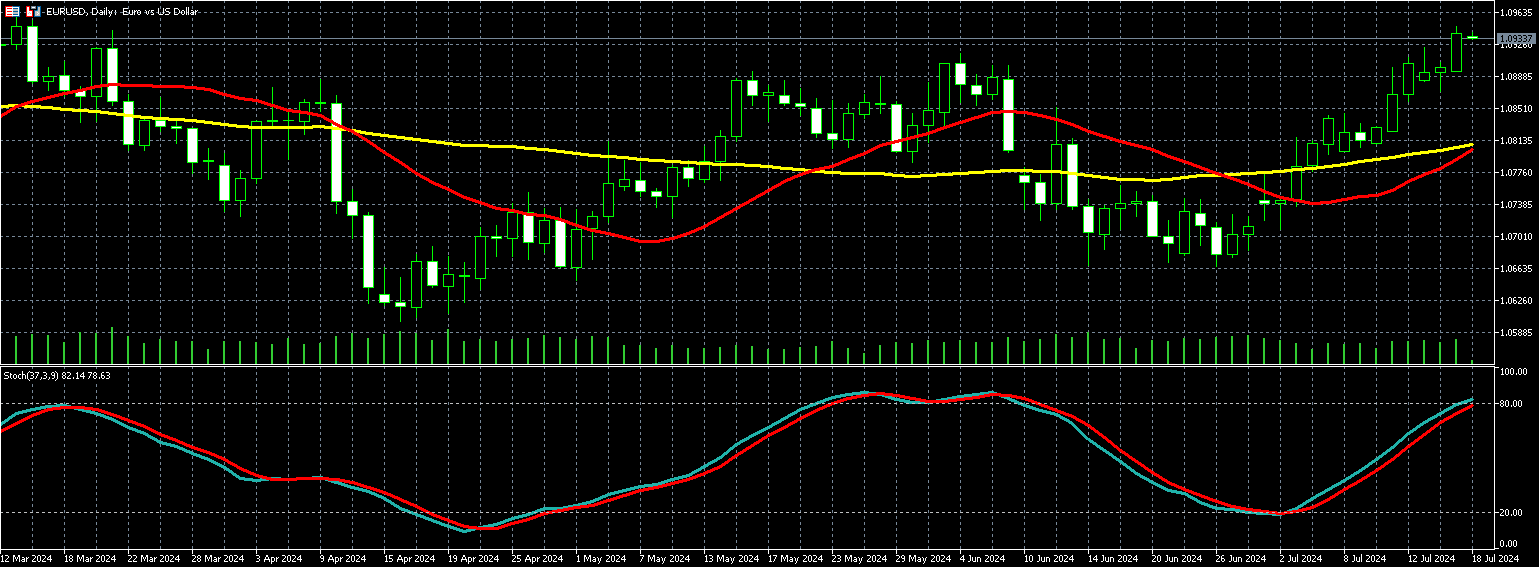
Task: Click the 1 May 2024 date label
Action: tap(603, 559)
